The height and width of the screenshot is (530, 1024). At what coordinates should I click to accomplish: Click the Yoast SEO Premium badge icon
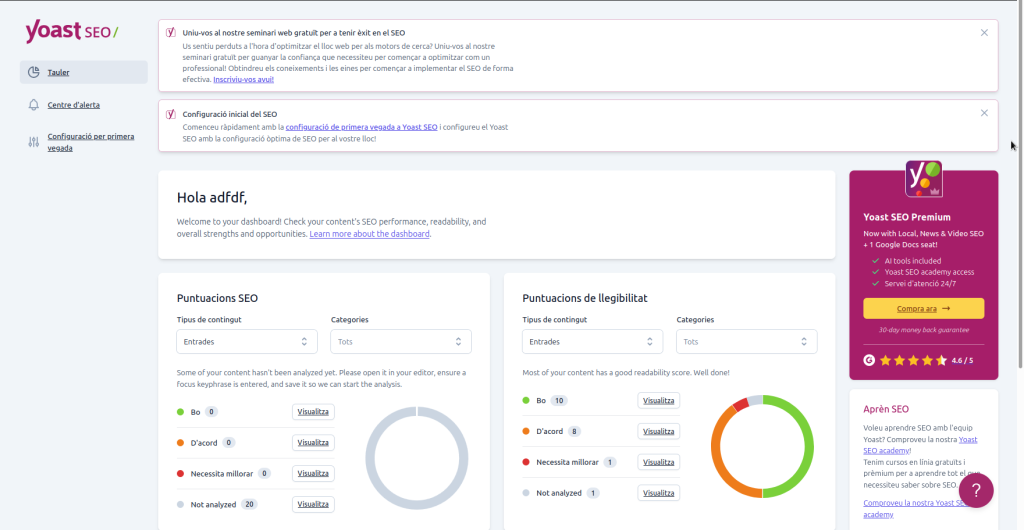923,178
